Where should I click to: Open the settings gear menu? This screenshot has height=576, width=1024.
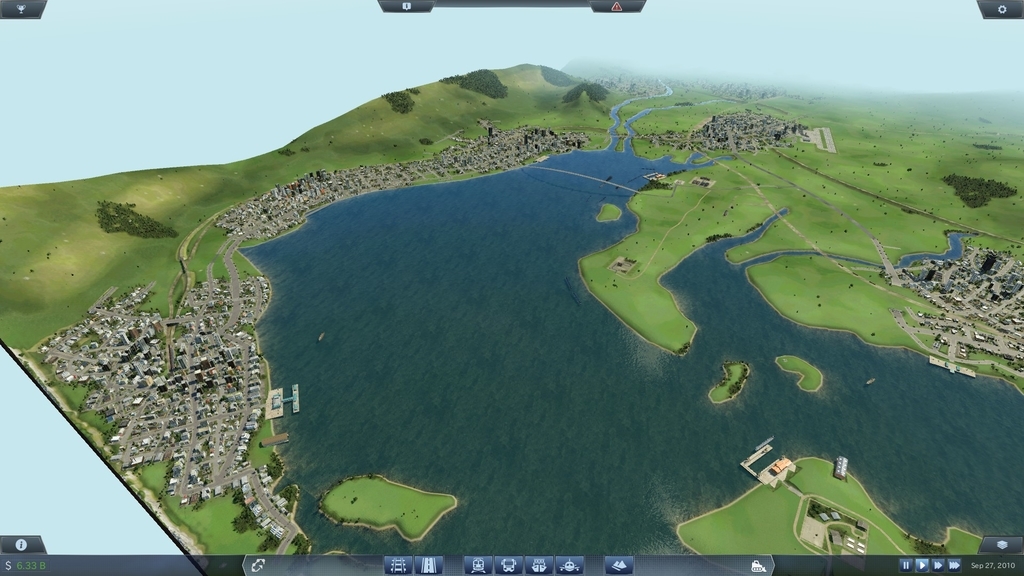[1002, 8]
